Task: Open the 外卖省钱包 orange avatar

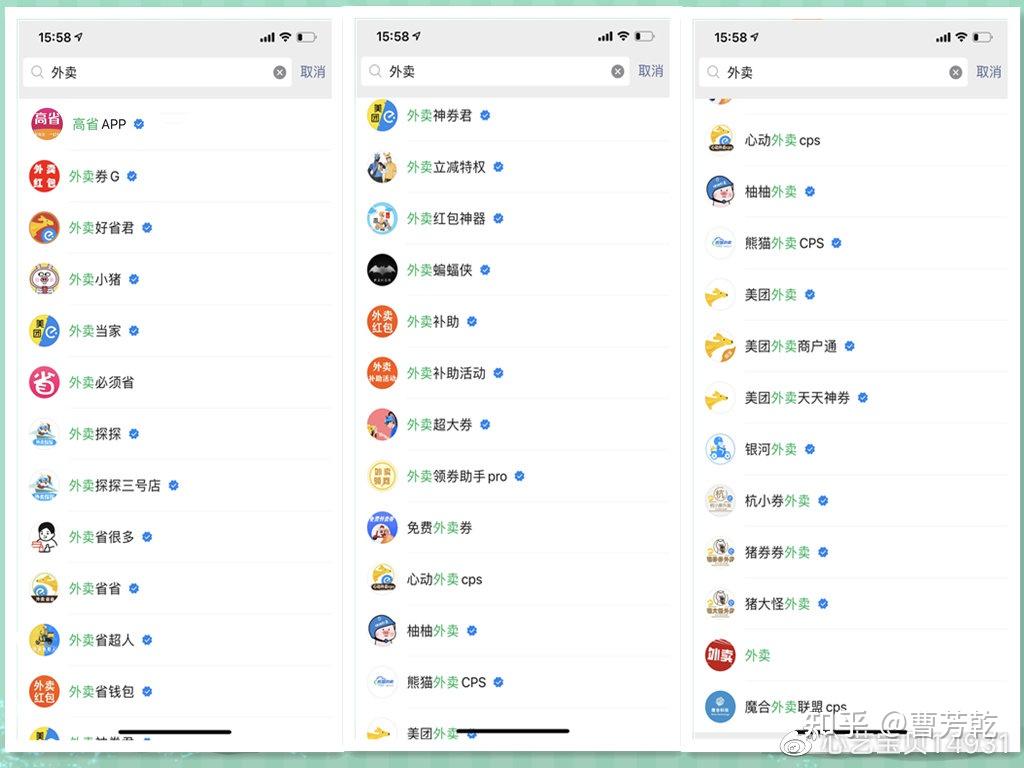Action: click(x=44, y=692)
